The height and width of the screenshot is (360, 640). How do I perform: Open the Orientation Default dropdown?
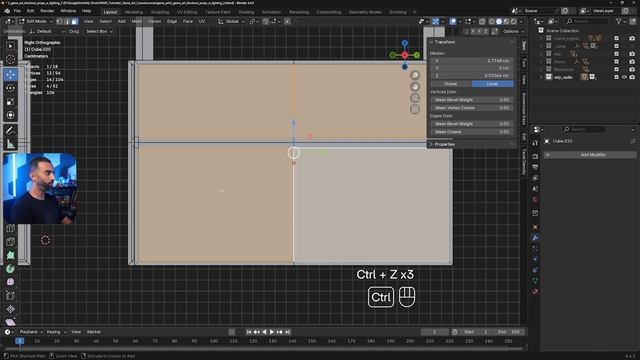(x=48, y=31)
